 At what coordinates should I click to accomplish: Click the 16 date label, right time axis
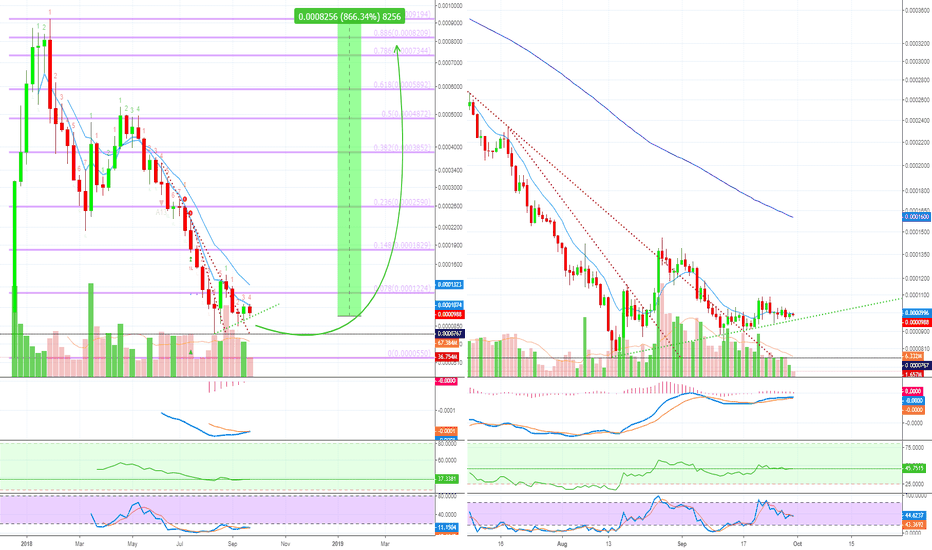point(501,544)
